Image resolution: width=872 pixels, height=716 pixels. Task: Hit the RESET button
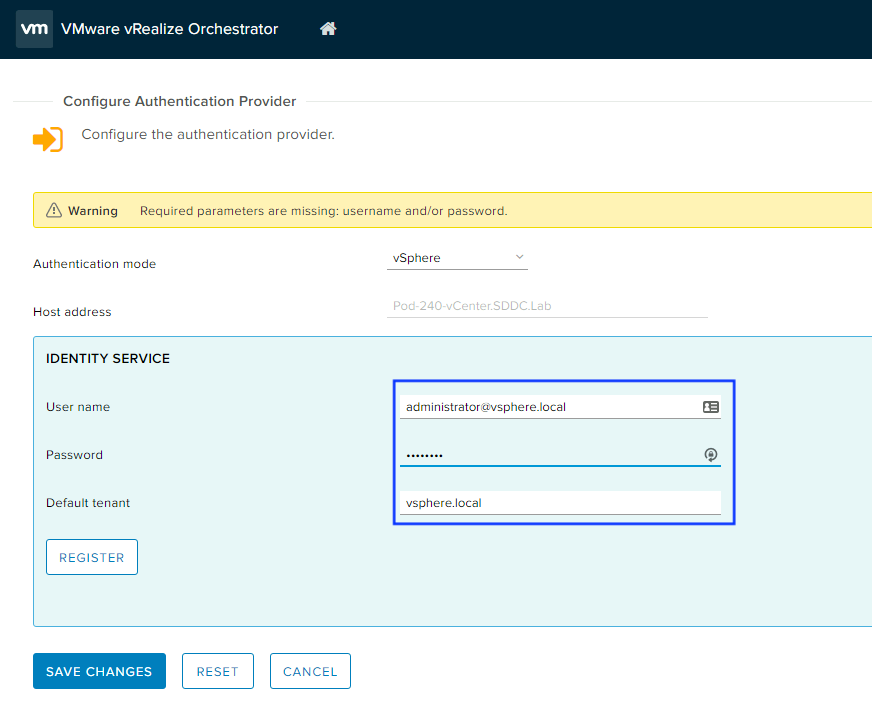217,671
